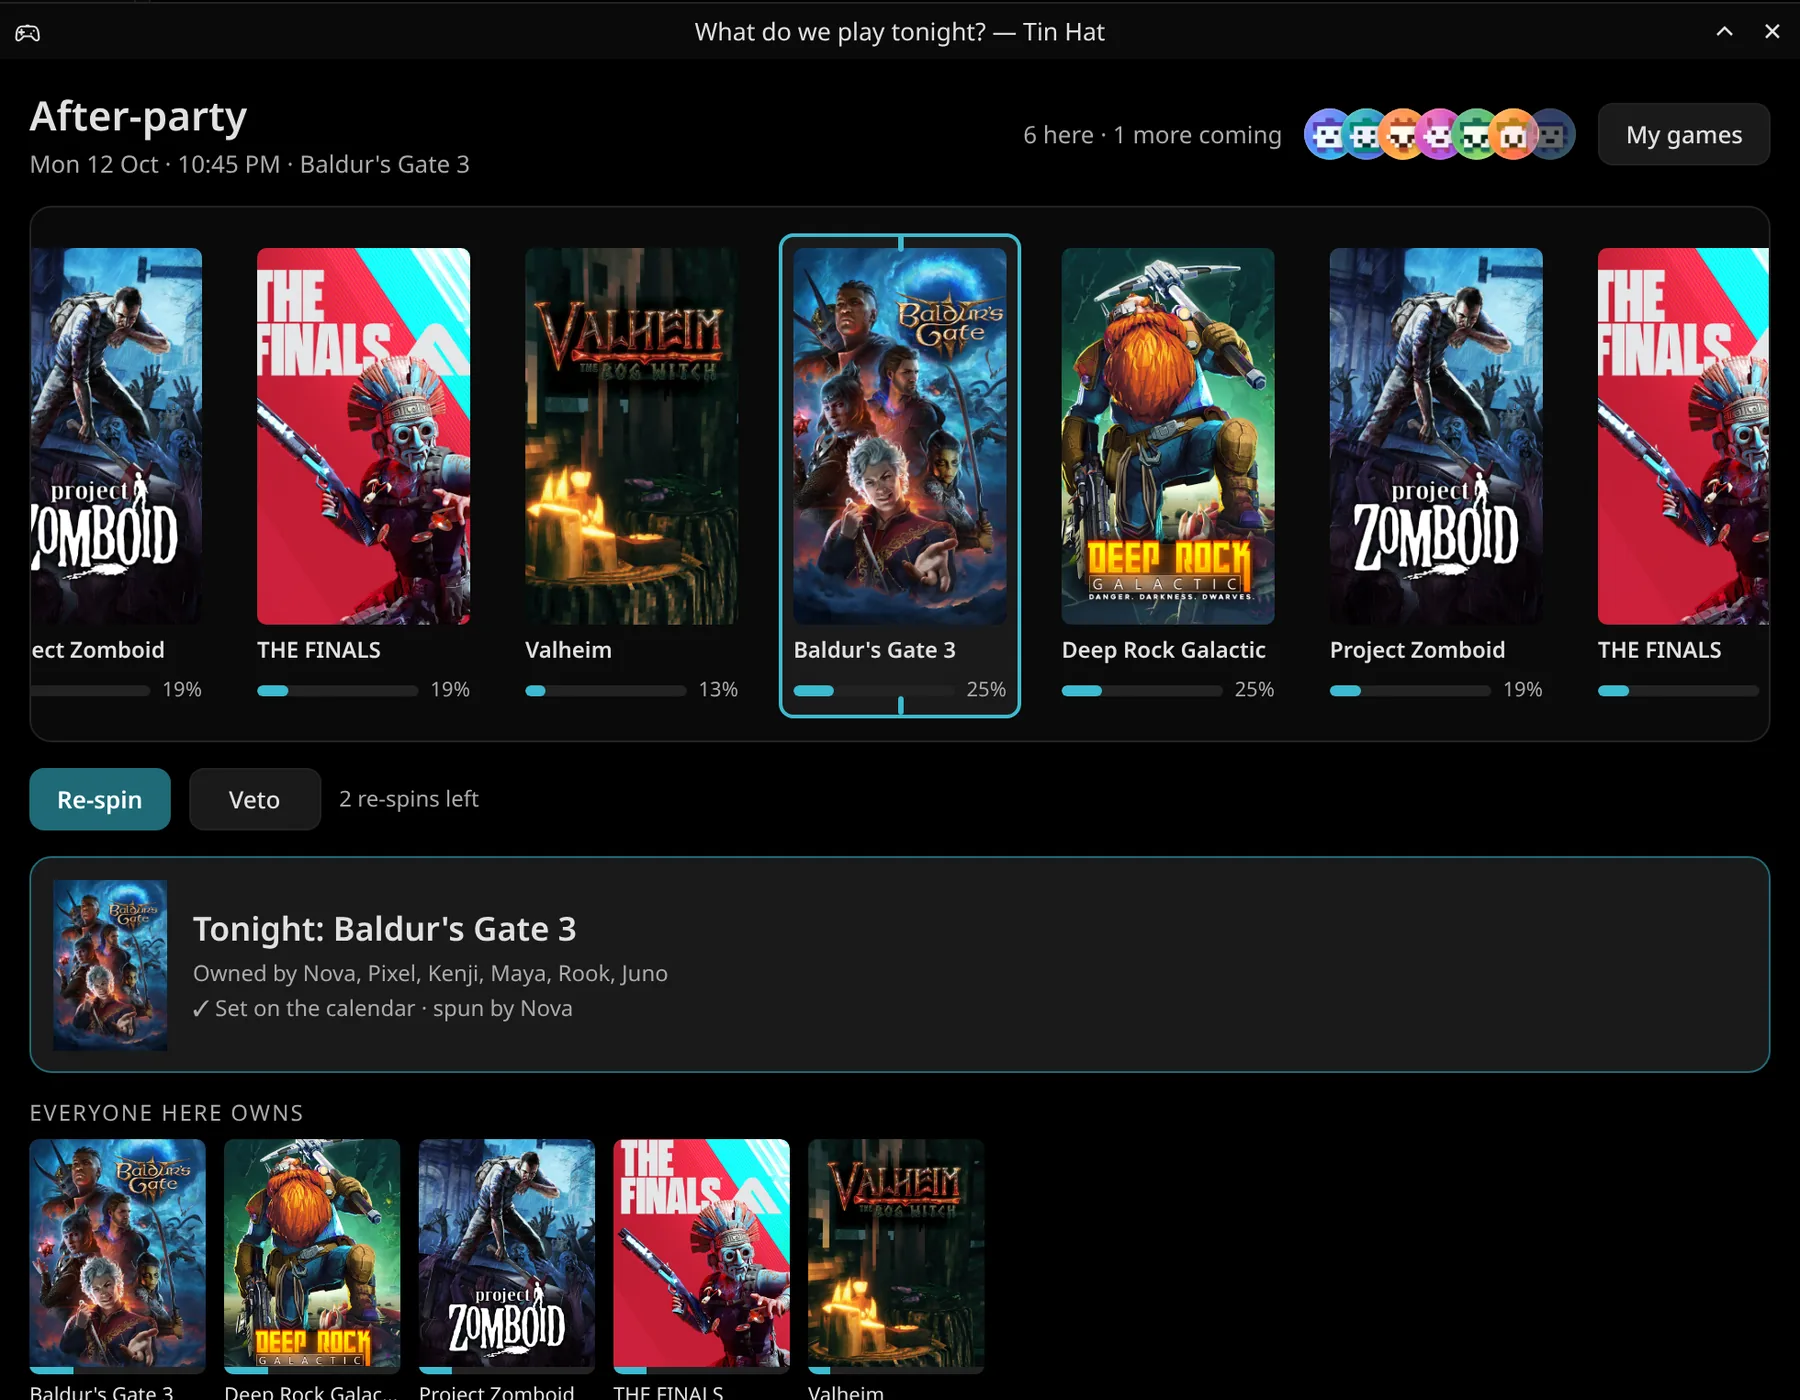Click 'Mon 12 Oct · 10:45 PM' session details
1800x1400 pixels.
[250, 164]
